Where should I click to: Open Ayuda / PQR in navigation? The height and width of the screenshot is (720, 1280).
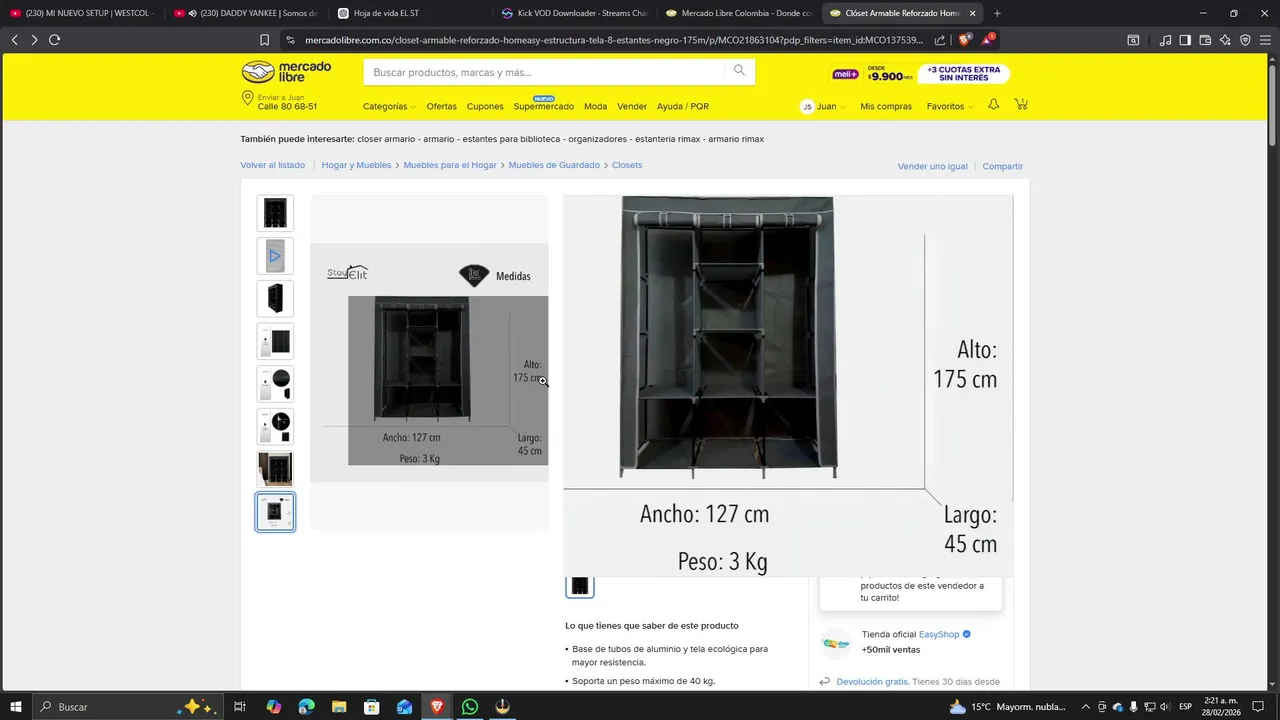(683, 106)
